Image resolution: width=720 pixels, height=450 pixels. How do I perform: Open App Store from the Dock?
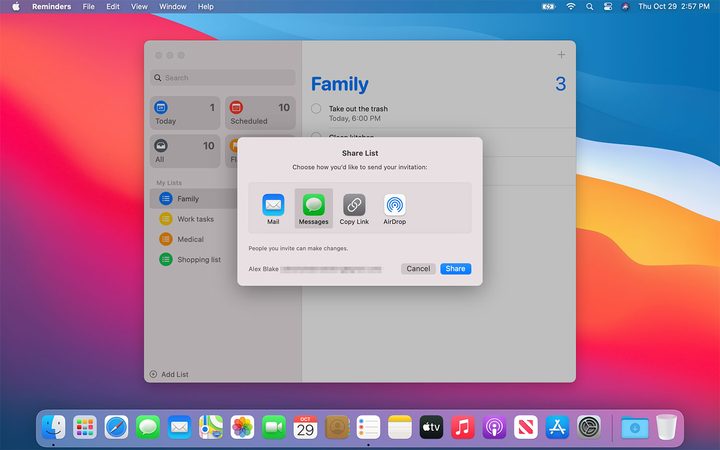(557, 428)
